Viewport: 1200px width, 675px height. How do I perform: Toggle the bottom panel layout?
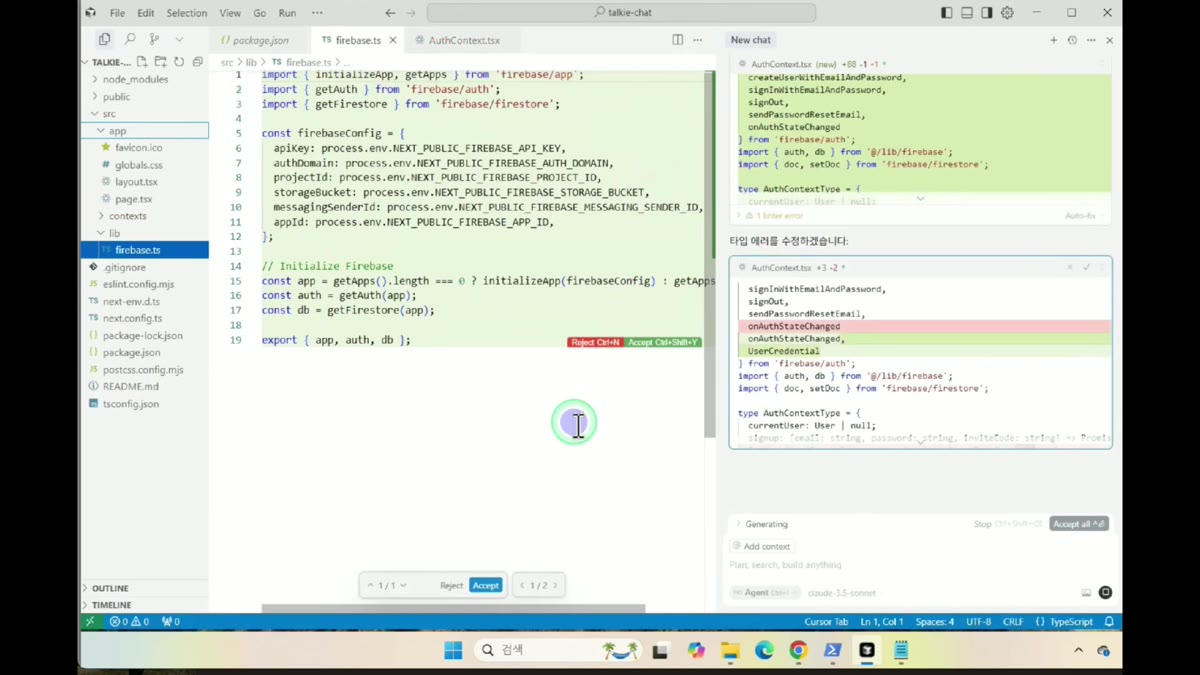[x=967, y=13]
